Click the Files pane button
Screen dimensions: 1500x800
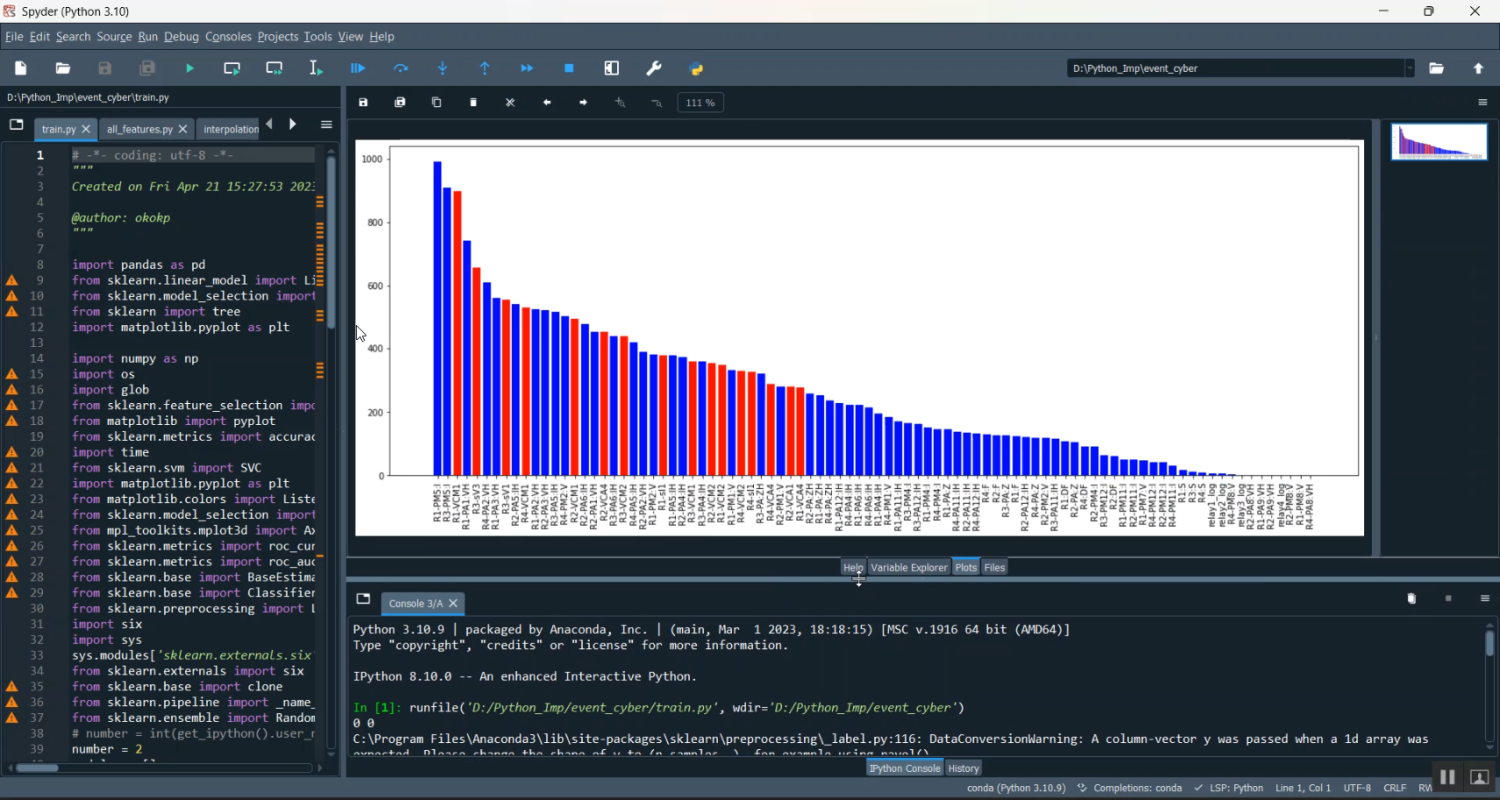coord(993,567)
